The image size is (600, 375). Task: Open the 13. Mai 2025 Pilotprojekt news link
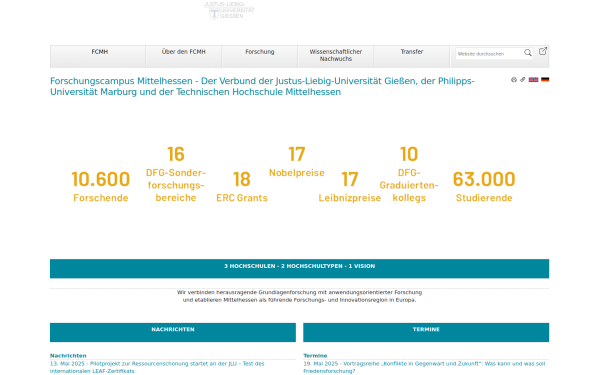click(x=157, y=367)
